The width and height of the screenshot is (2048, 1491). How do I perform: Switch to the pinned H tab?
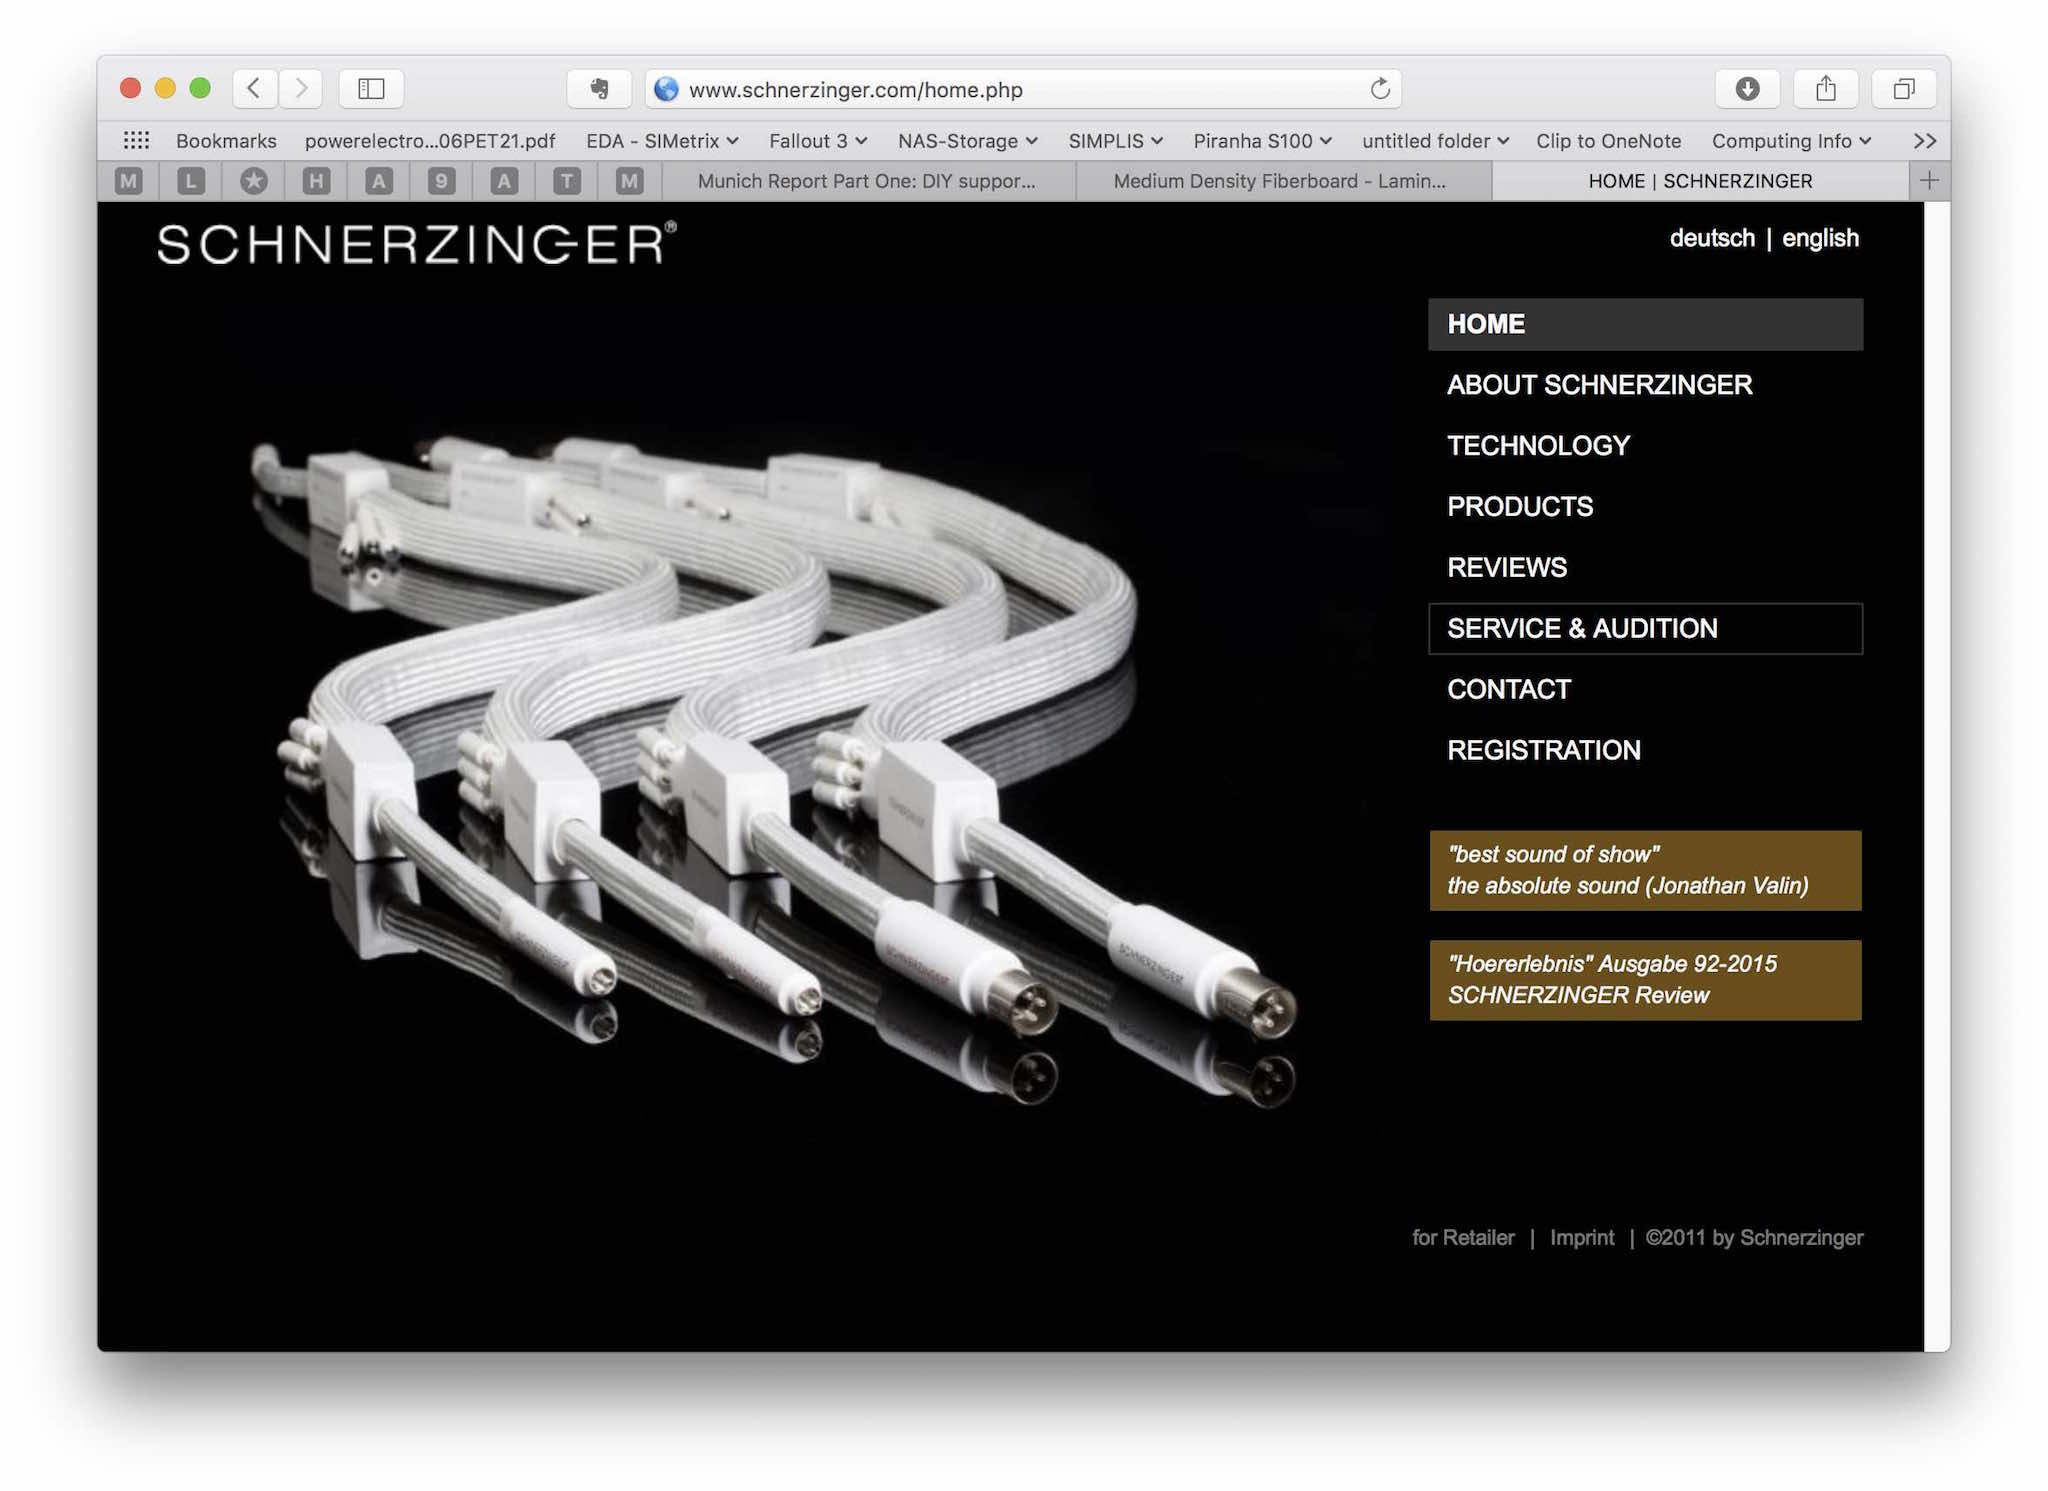tap(316, 181)
